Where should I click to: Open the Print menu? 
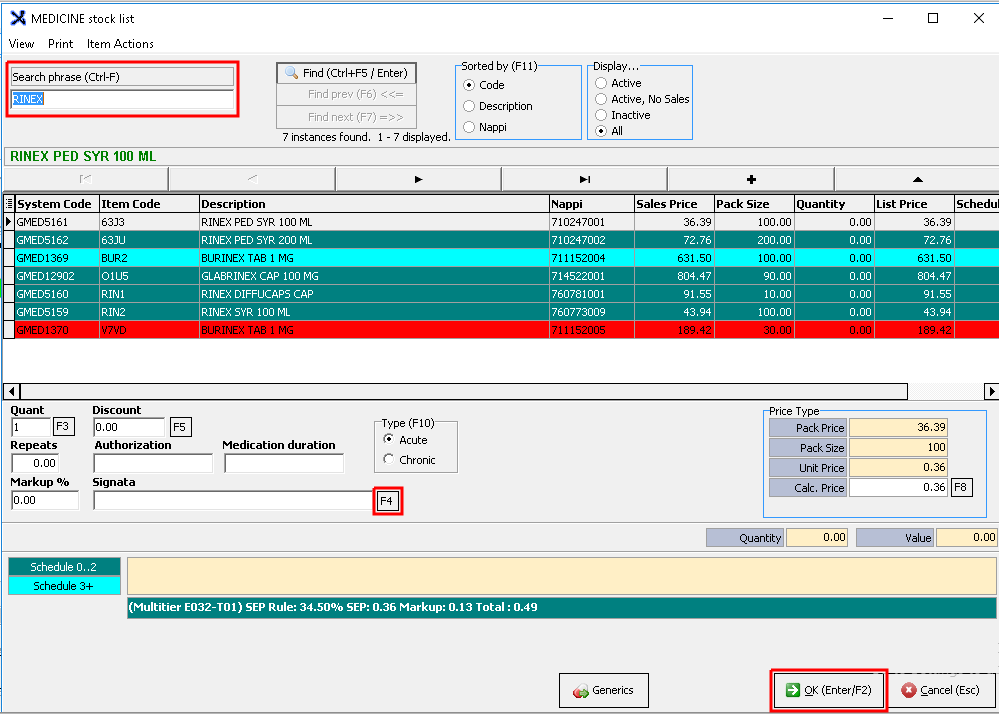(60, 44)
